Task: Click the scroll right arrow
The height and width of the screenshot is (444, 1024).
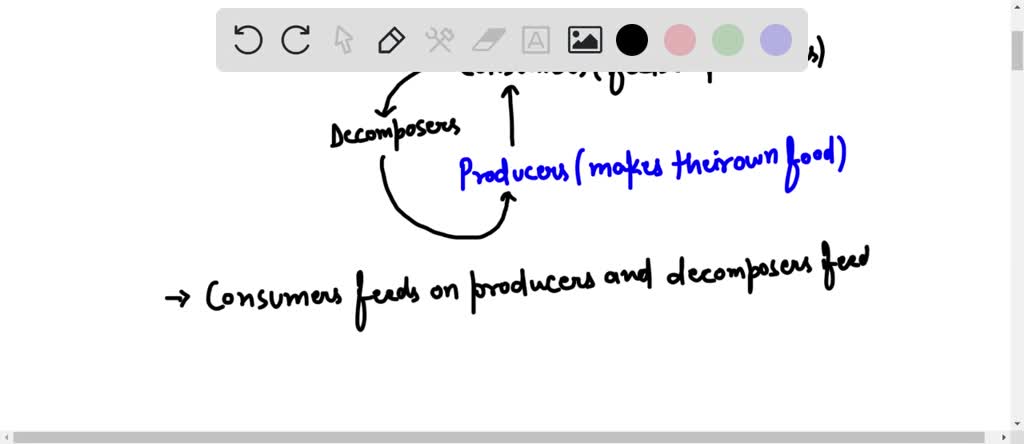Action: pyautogui.click(x=1006, y=437)
